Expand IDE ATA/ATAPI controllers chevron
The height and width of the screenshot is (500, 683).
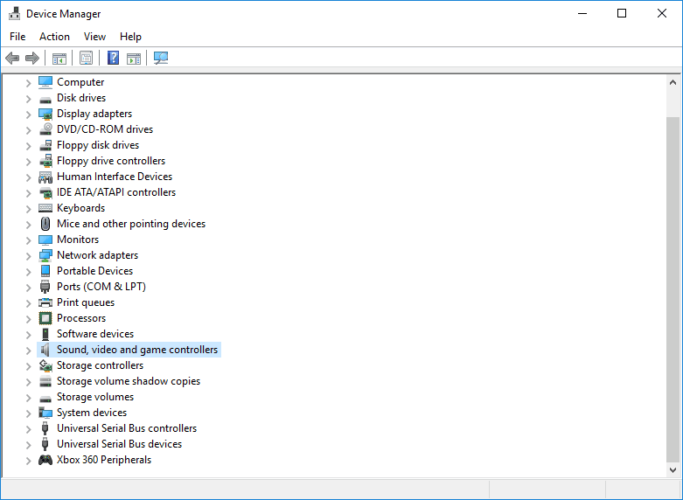28,193
